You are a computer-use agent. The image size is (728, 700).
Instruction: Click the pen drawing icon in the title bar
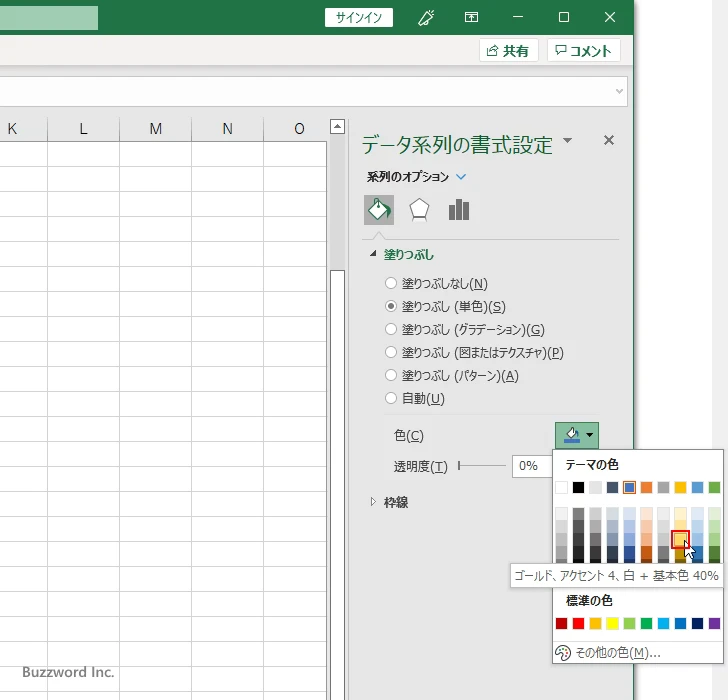tap(426, 18)
